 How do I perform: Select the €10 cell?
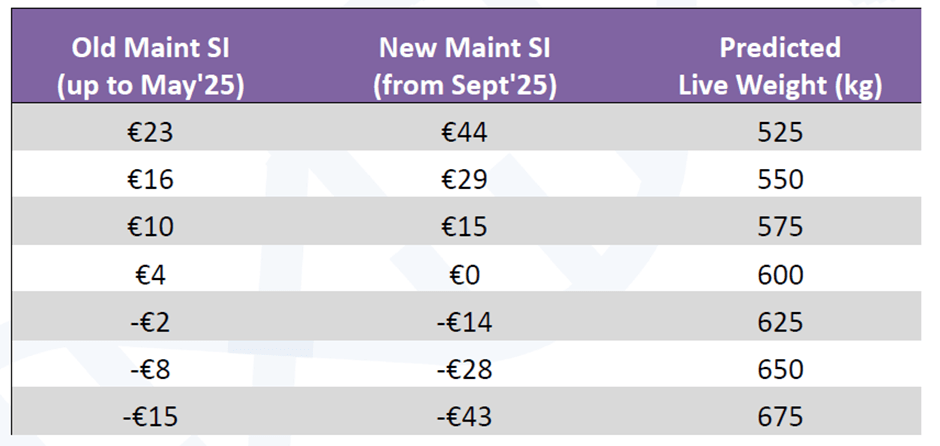152,227
